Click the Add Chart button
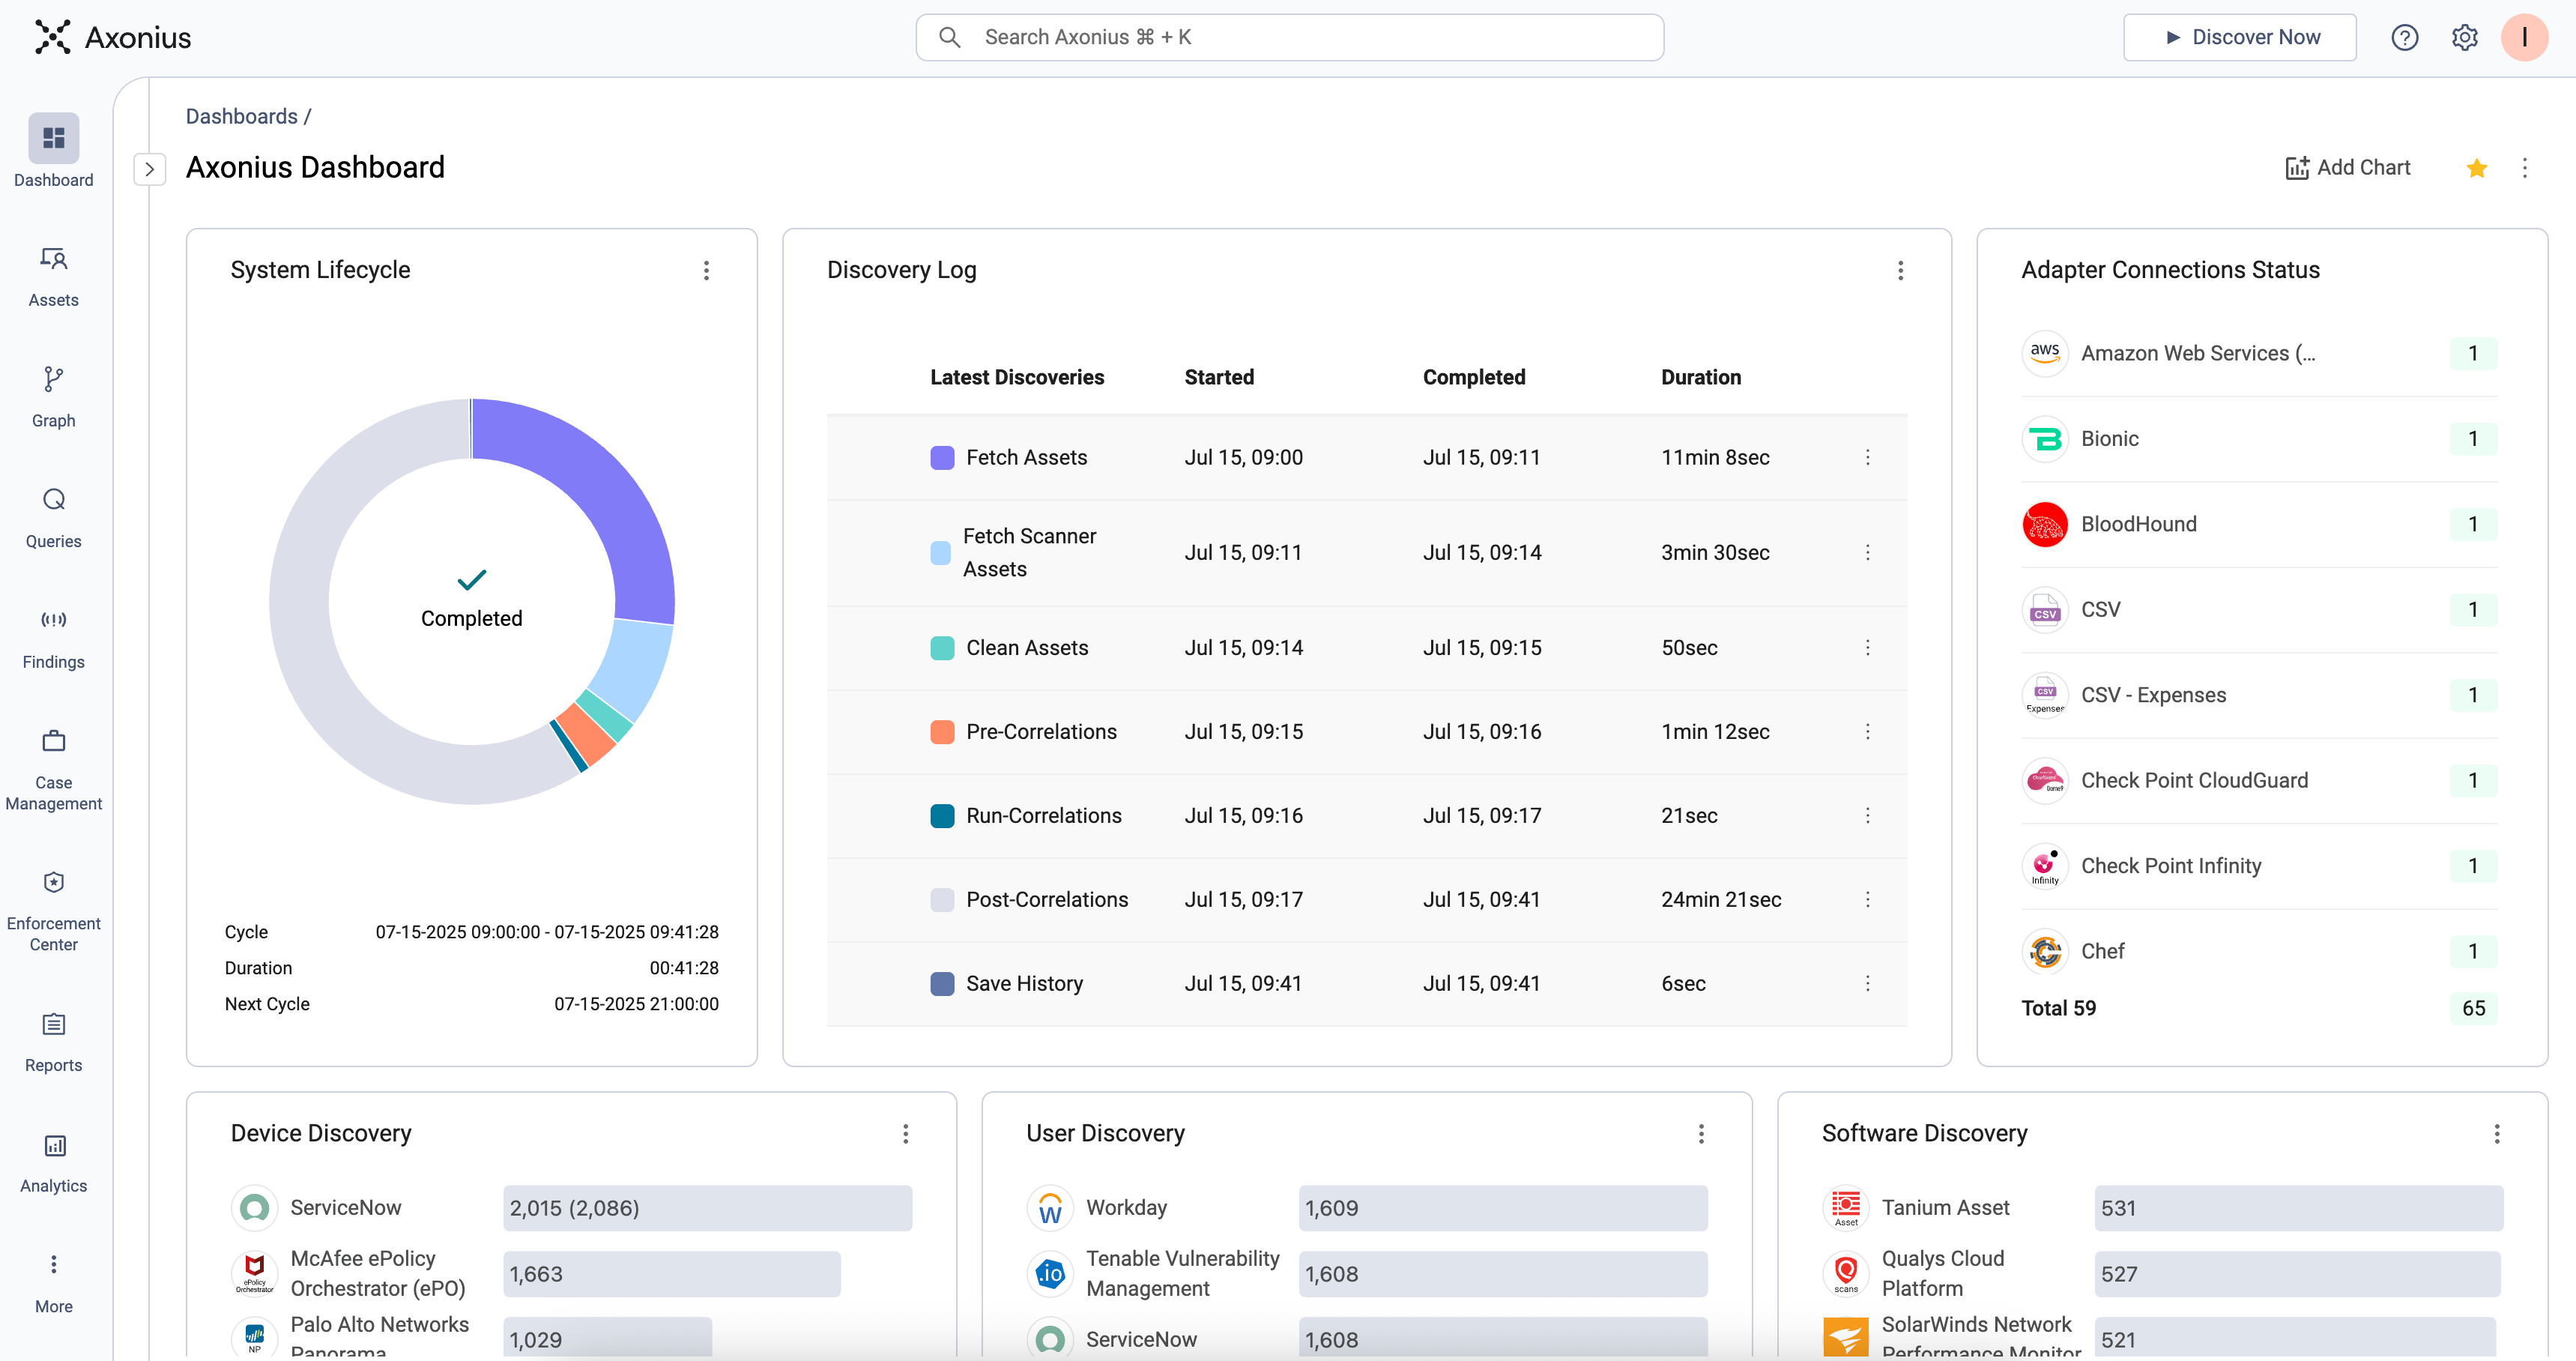The height and width of the screenshot is (1361, 2576). coord(2347,168)
